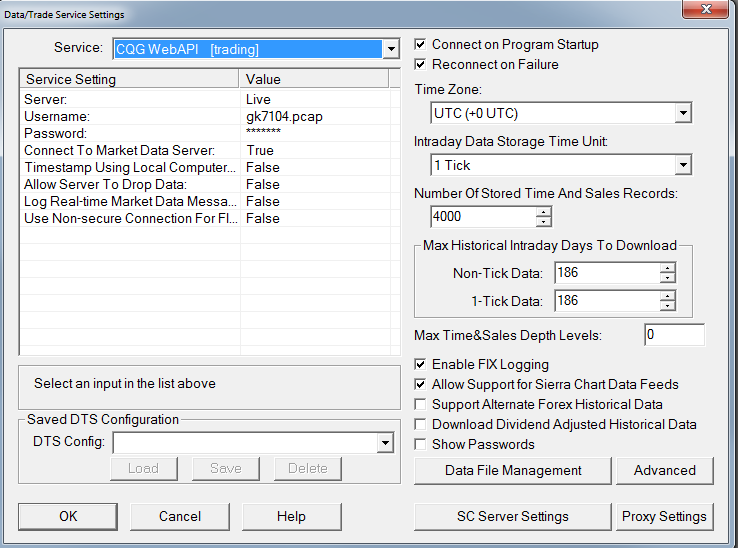Decrease Non-Tick Data days spinner
738x548 pixels.
coord(667,278)
